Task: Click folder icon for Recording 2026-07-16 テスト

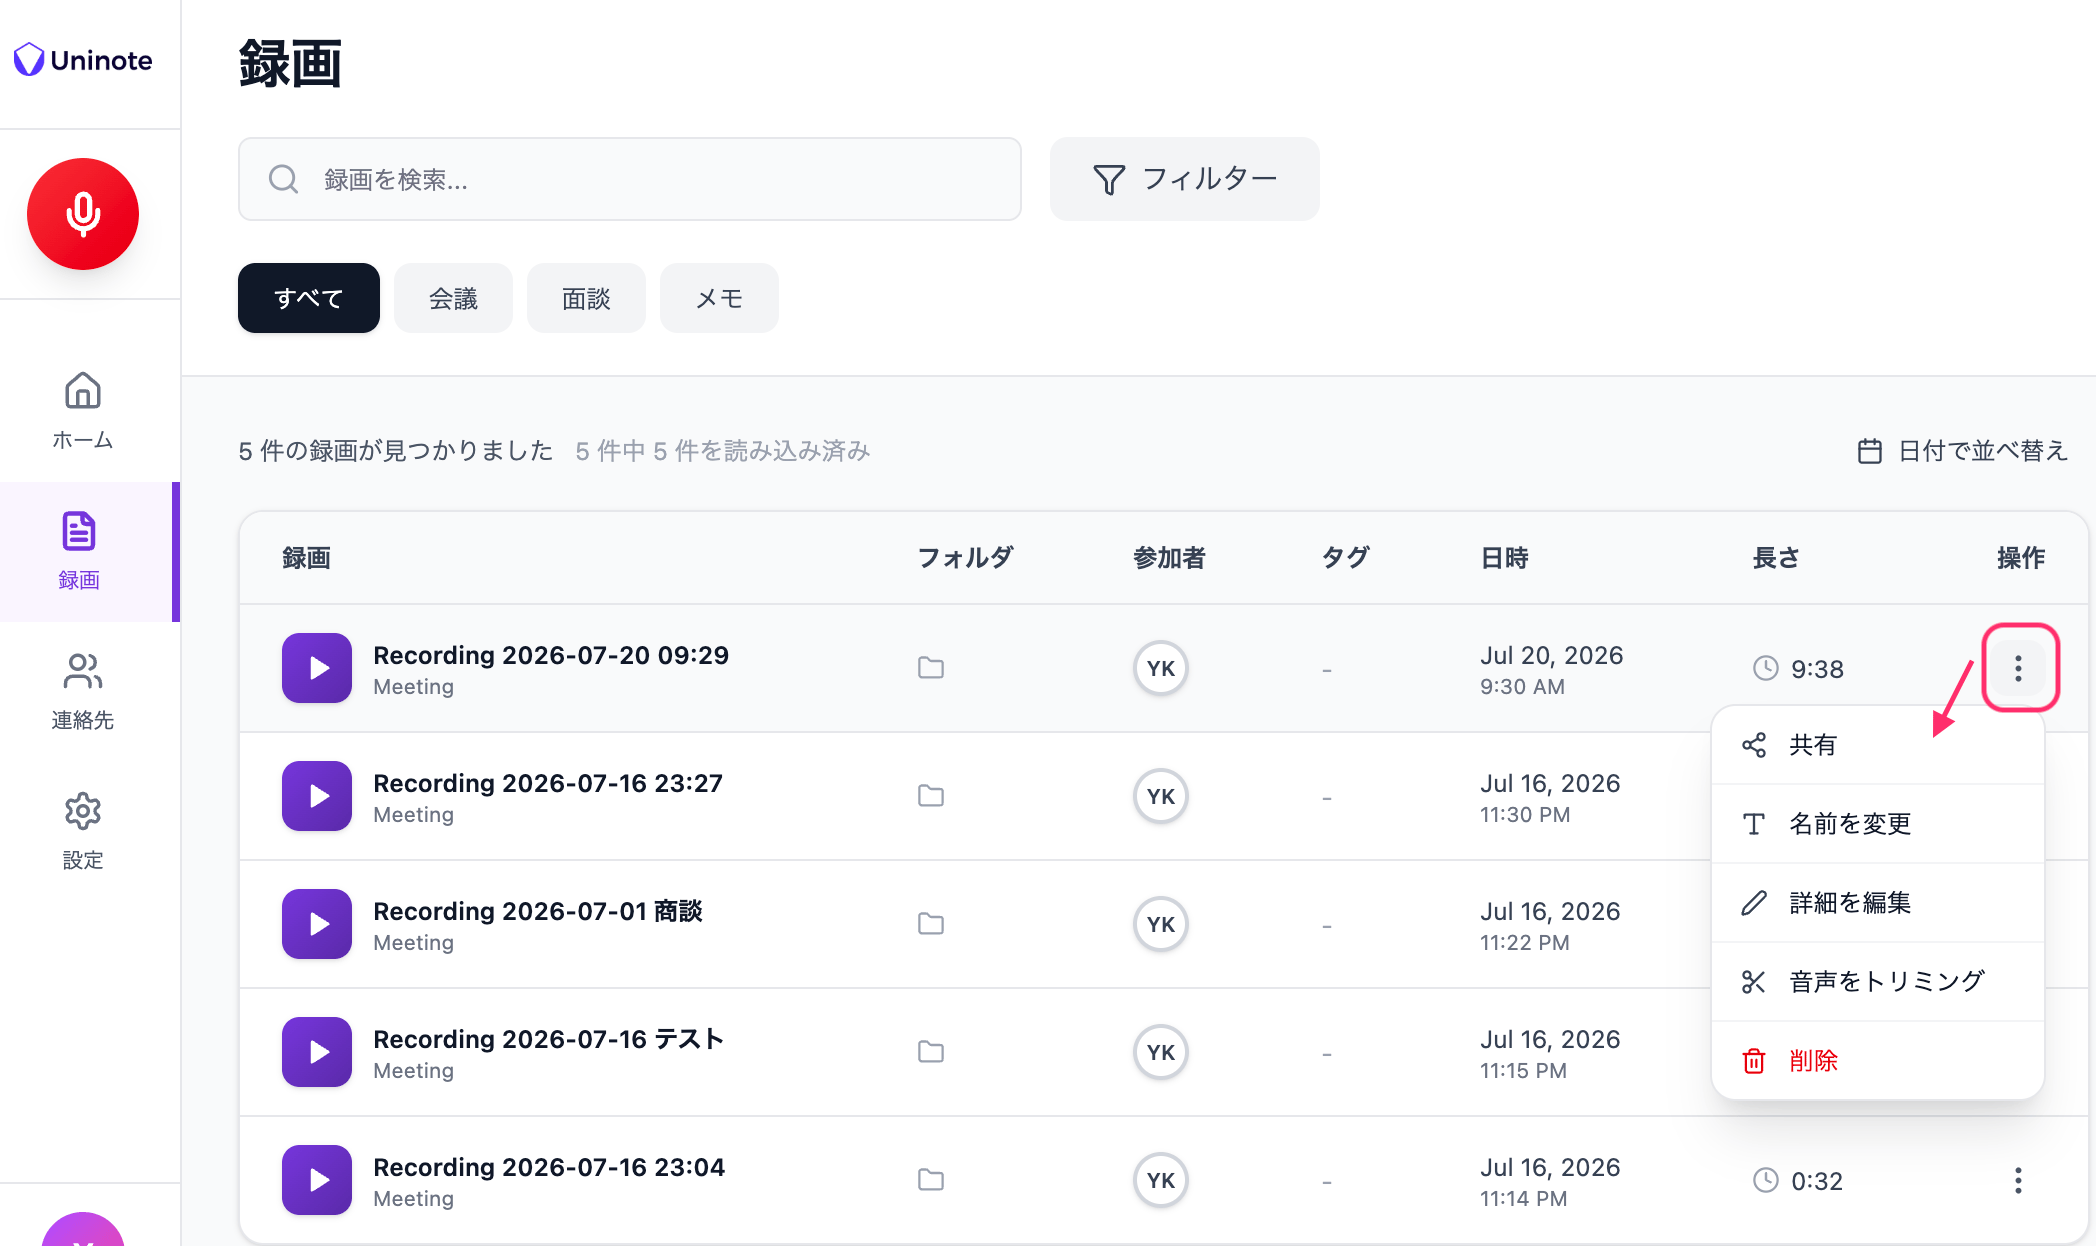Action: click(x=931, y=1052)
